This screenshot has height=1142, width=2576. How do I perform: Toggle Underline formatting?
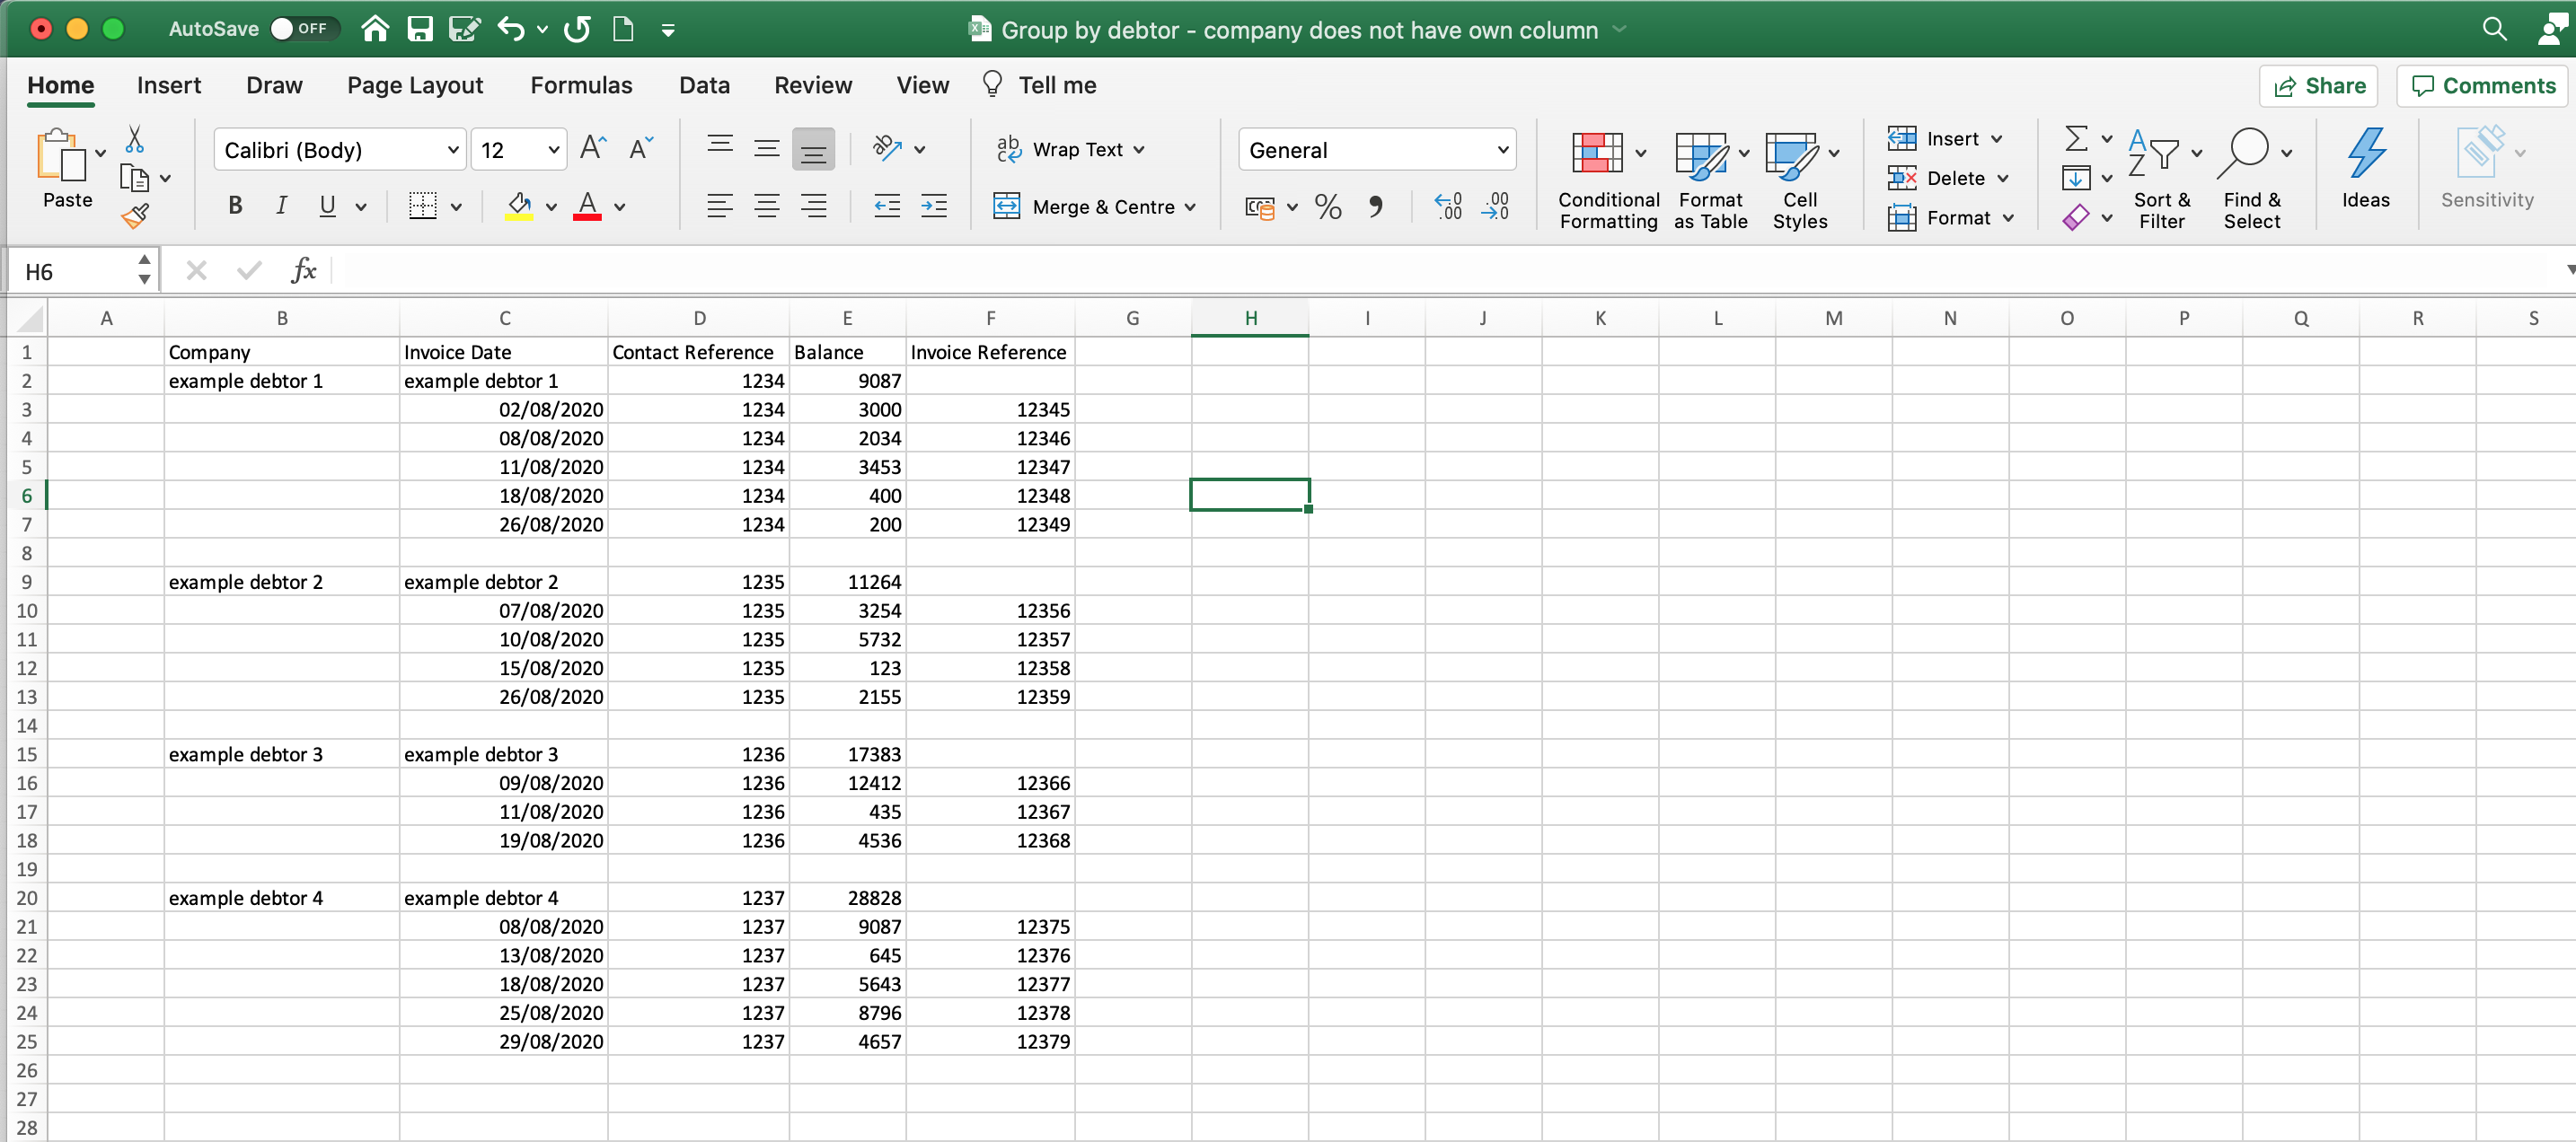click(x=327, y=206)
